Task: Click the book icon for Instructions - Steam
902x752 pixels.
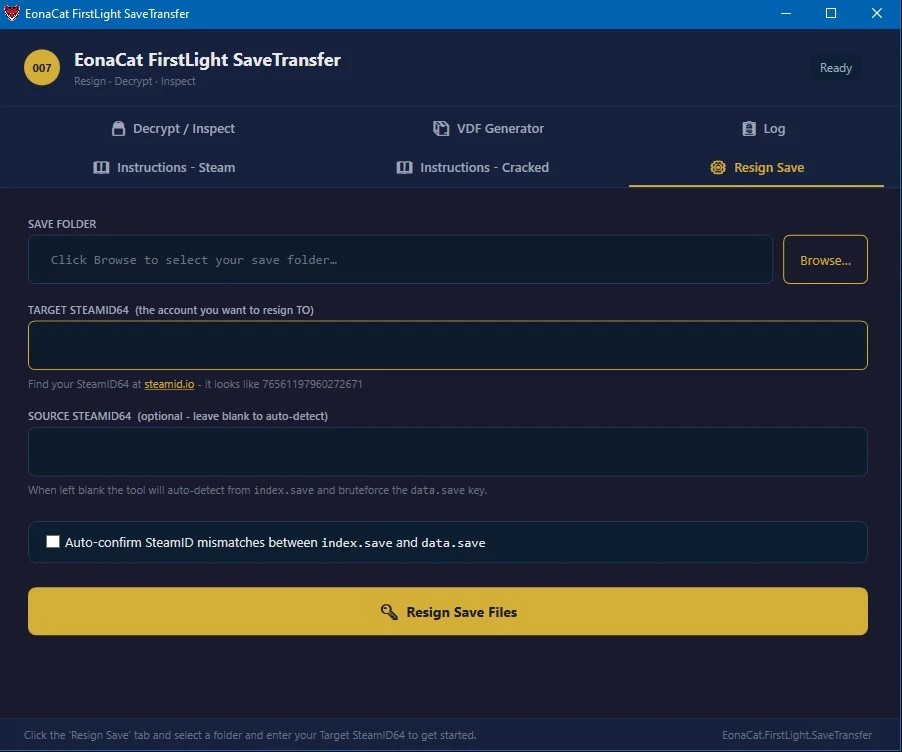Action: point(101,167)
